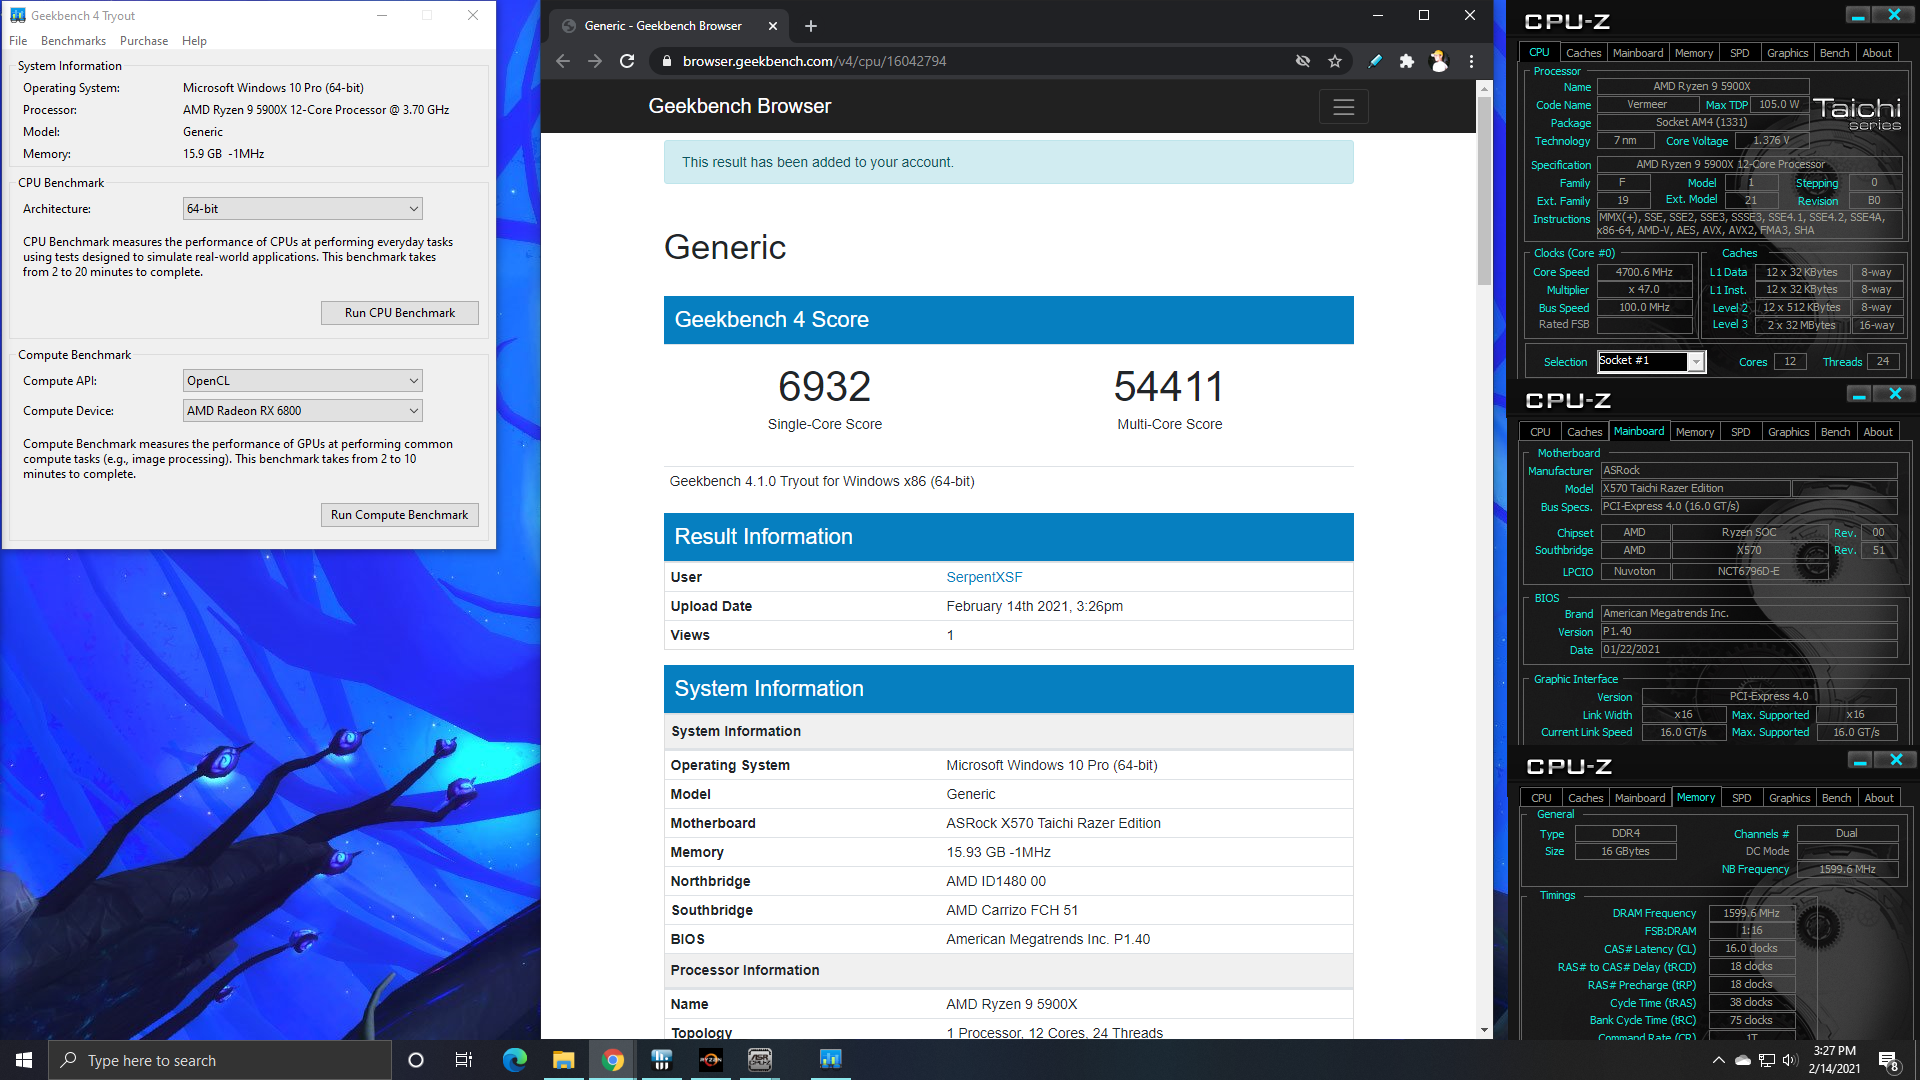Click the OneDrive cloud tray icon
The image size is (1920, 1080).
1743,1060
